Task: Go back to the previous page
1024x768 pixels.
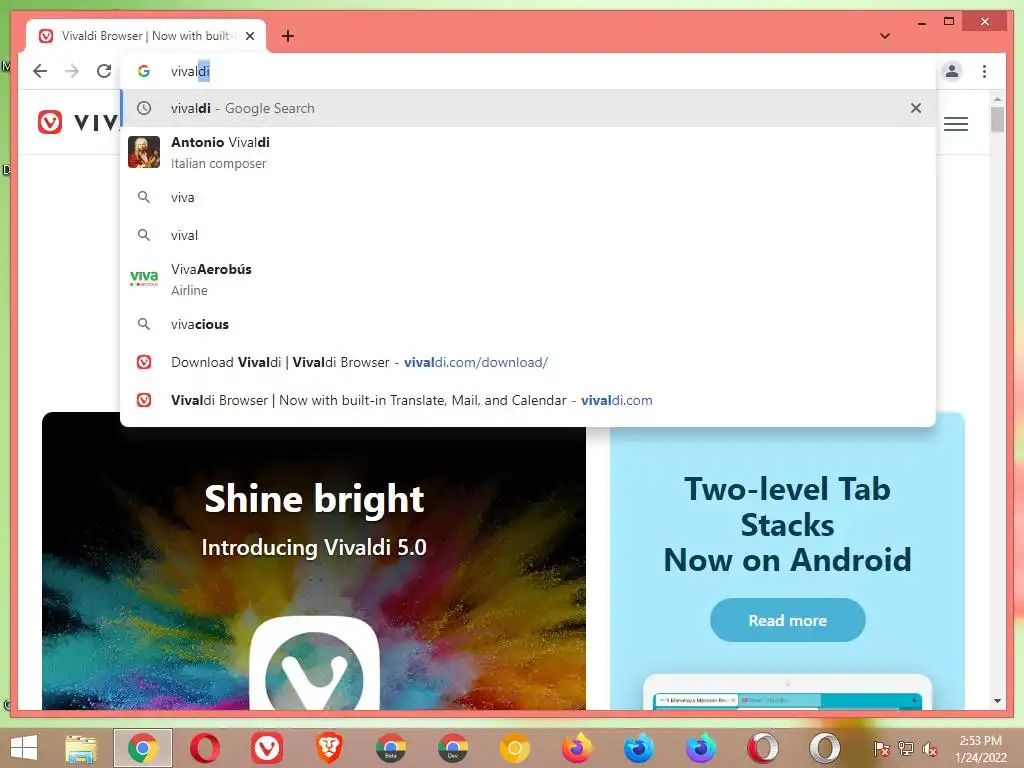Action: (x=40, y=71)
